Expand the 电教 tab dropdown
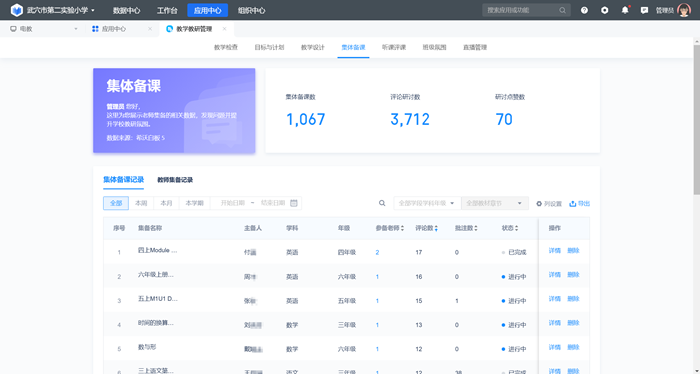This screenshot has width=700, height=374. [75, 29]
